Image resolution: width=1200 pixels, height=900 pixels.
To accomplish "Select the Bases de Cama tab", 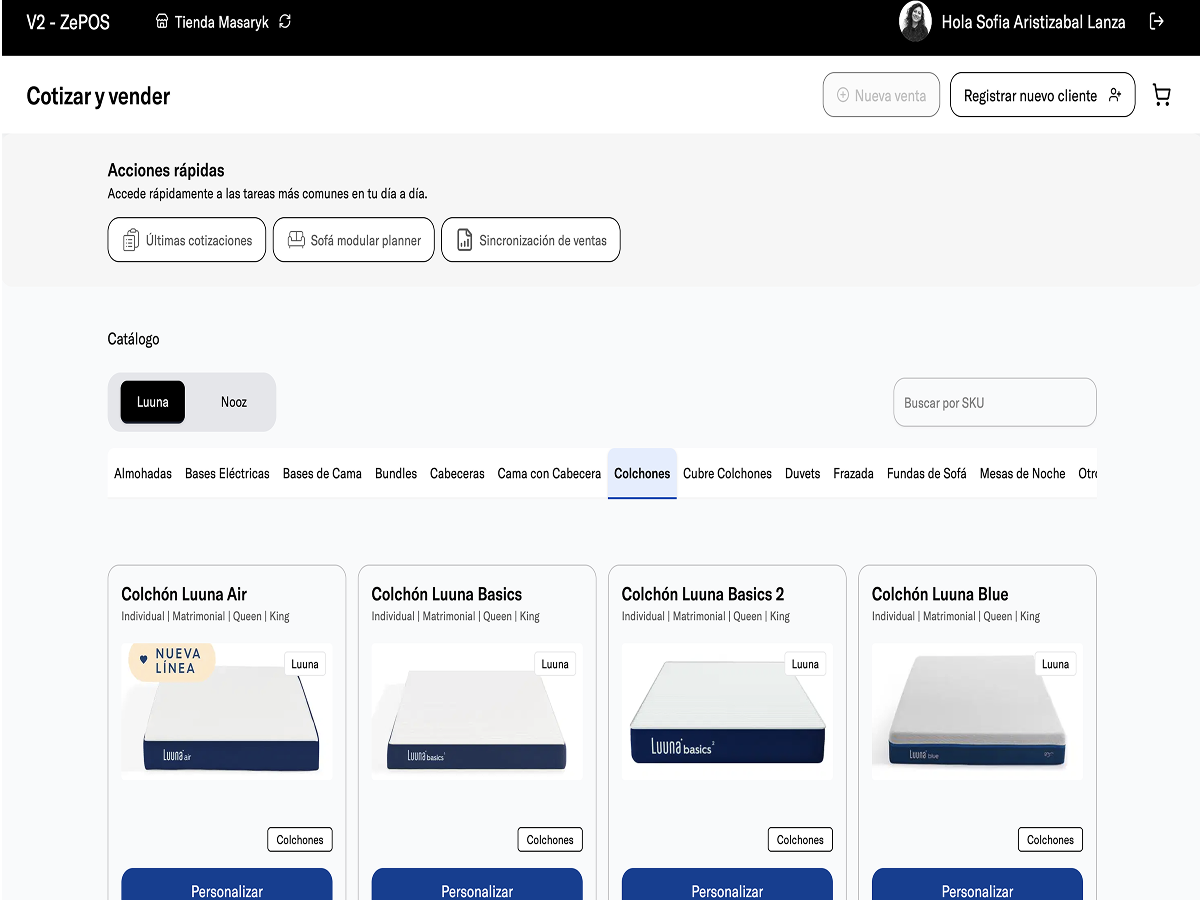I will (322, 473).
